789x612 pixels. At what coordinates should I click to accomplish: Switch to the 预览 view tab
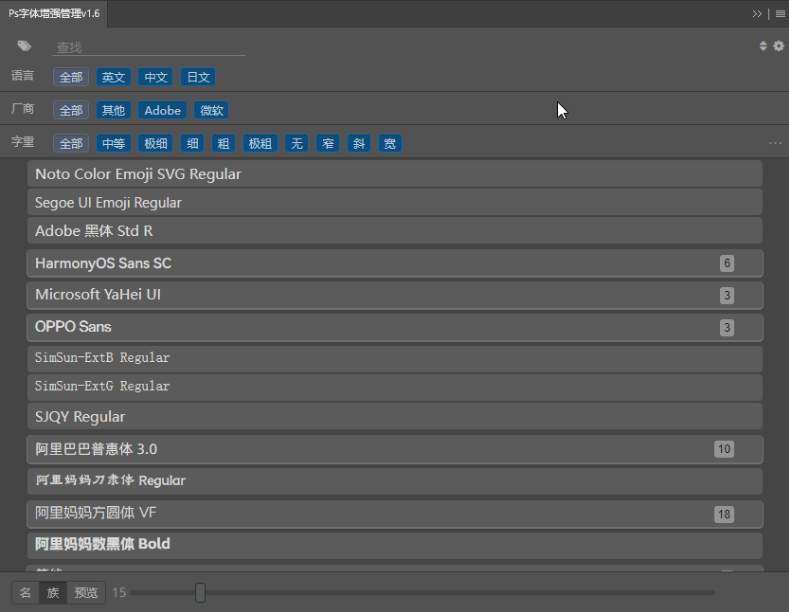click(x=86, y=593)
